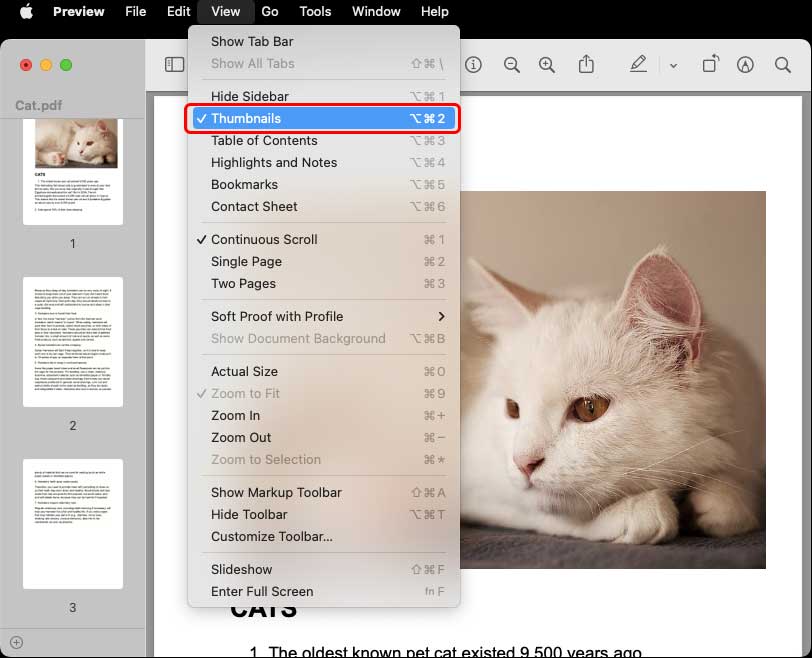
Task: Open the Help menu
Action: point(434,11)
